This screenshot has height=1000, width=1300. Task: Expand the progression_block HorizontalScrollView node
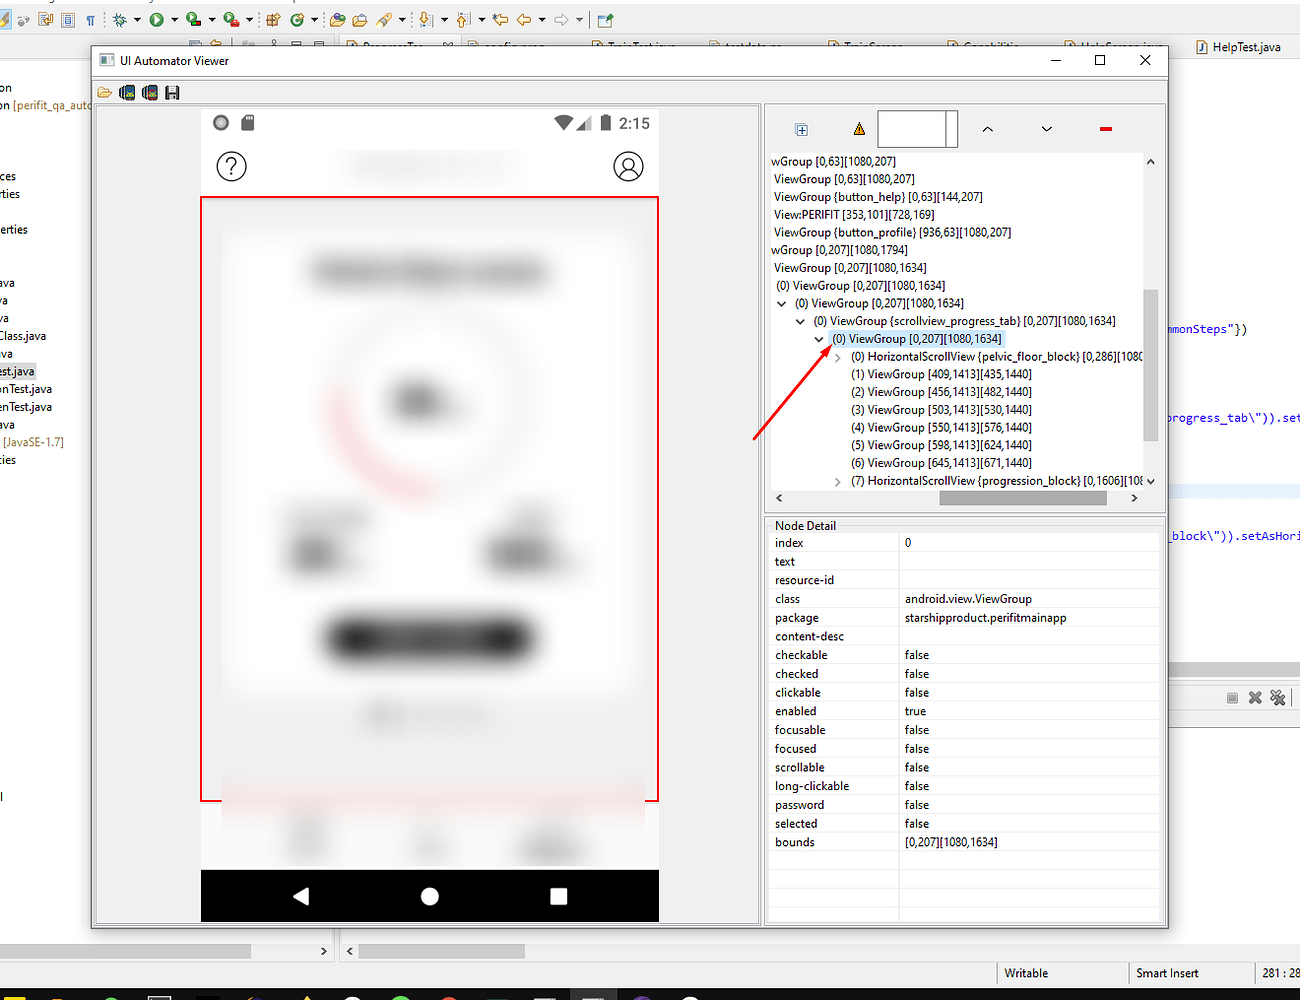click(x=838, y=481)
